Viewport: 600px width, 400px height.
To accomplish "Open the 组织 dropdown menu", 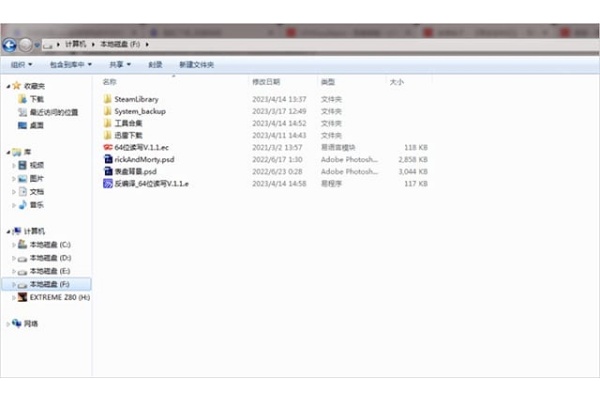I will coord(21,65).
